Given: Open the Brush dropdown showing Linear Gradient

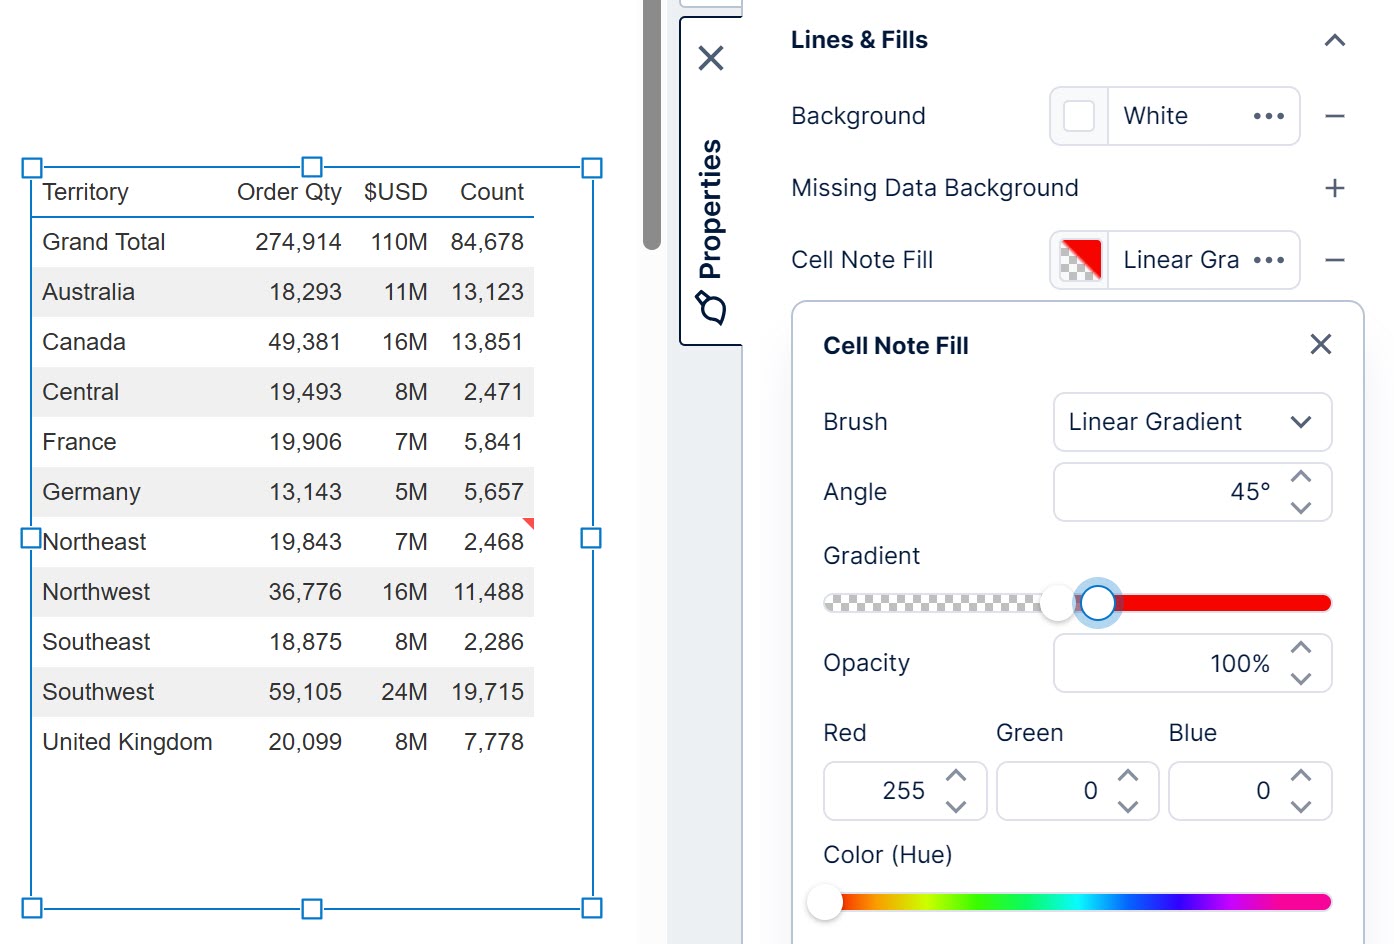Looking at the screenshot, I should (1192, 422).
